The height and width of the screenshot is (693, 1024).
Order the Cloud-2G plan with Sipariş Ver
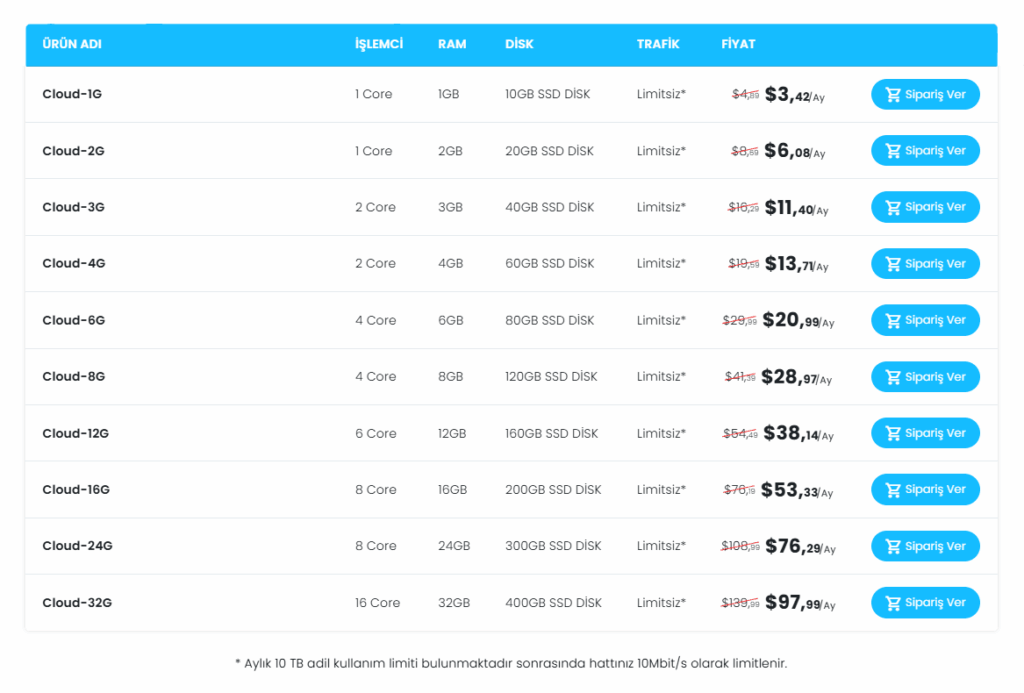coord(925,151)
